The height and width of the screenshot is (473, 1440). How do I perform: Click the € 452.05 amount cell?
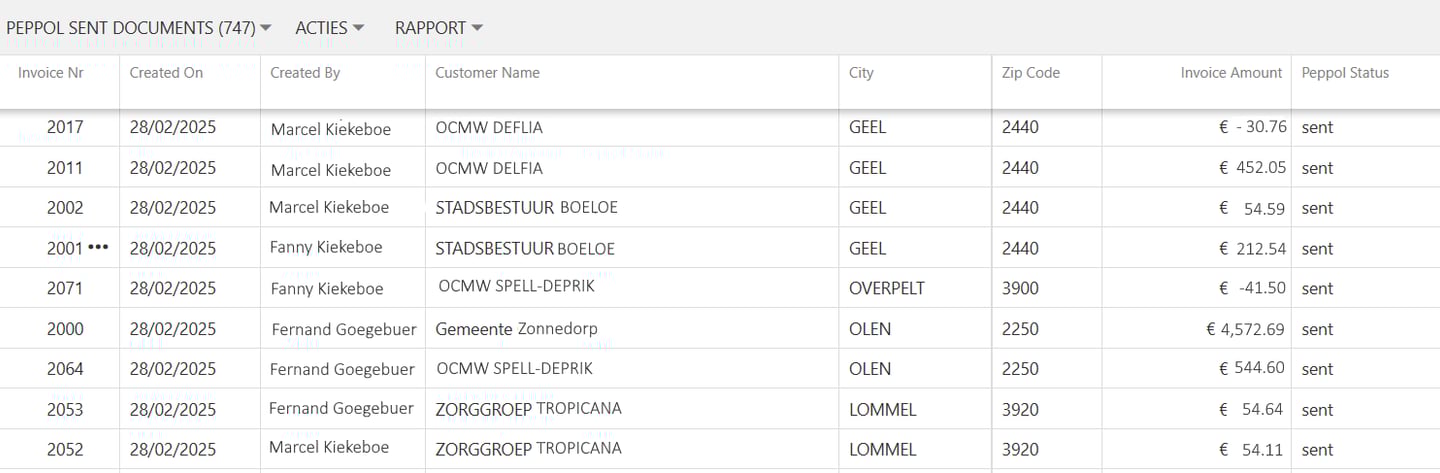coord(1252,168)
